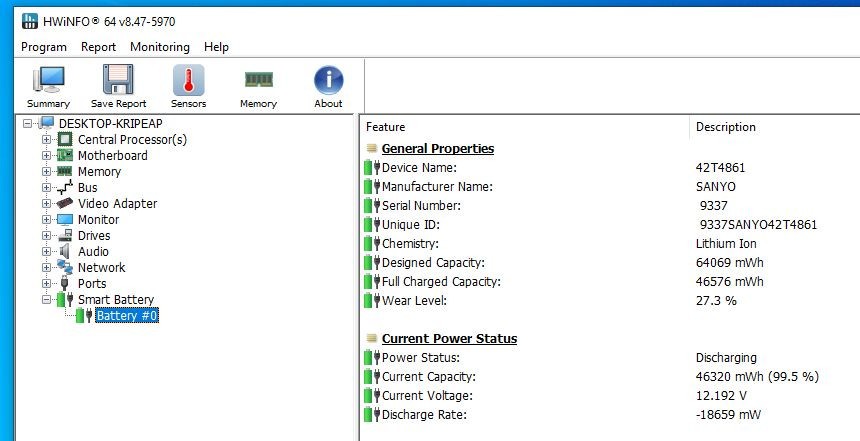The width and height of the screenshot is (860, 441).
Task: Click the '12.192 V' voltage value
Action: pos(721,395)
